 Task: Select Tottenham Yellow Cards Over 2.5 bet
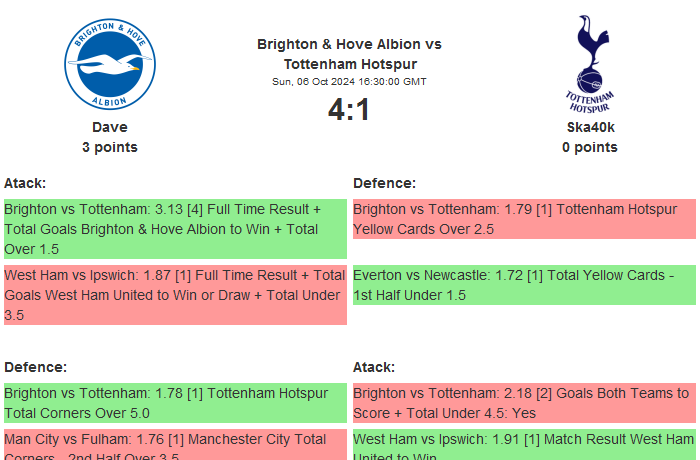(x=524, y=219)
